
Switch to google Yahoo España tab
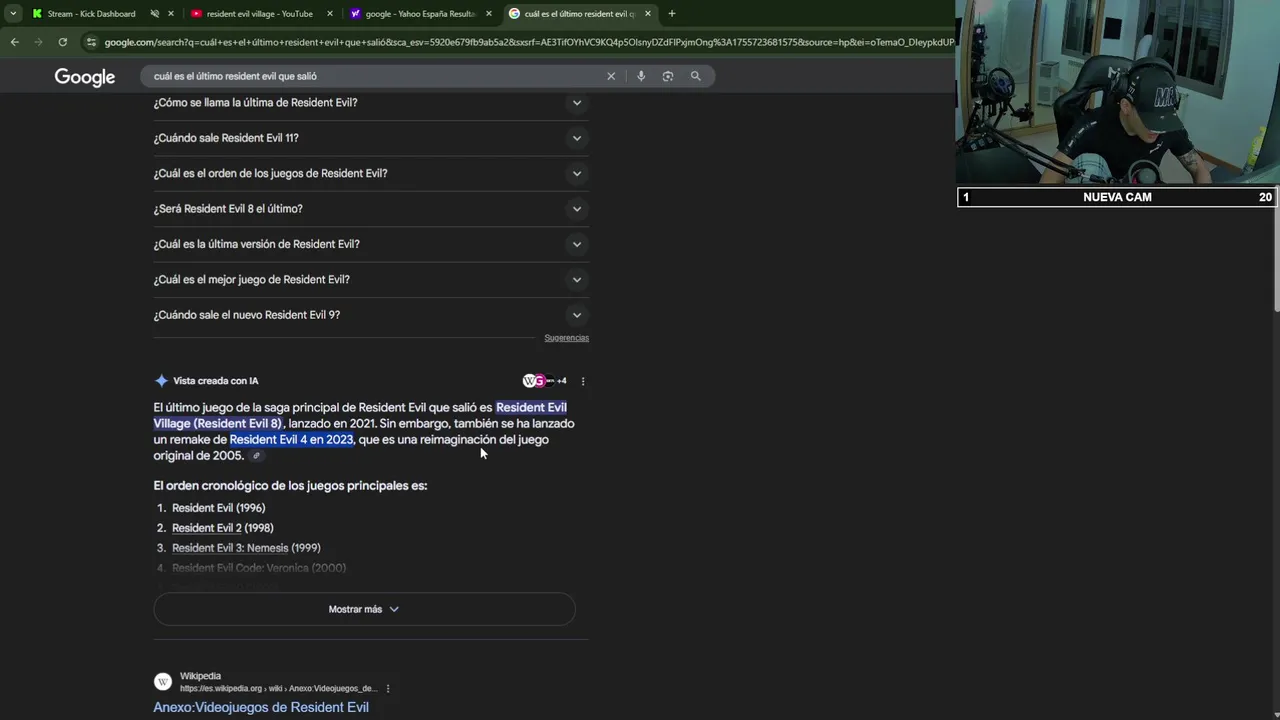click(x=420, y=14)
